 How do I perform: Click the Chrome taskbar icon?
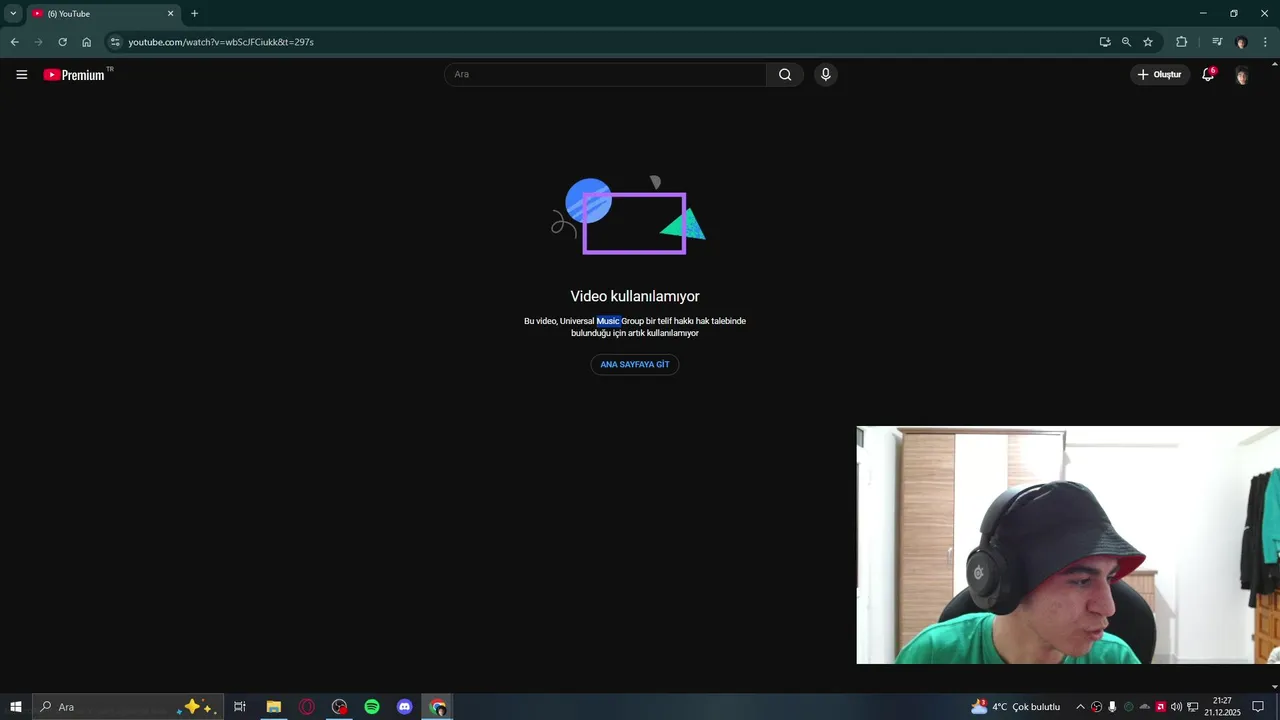click(x=438, y=707)
